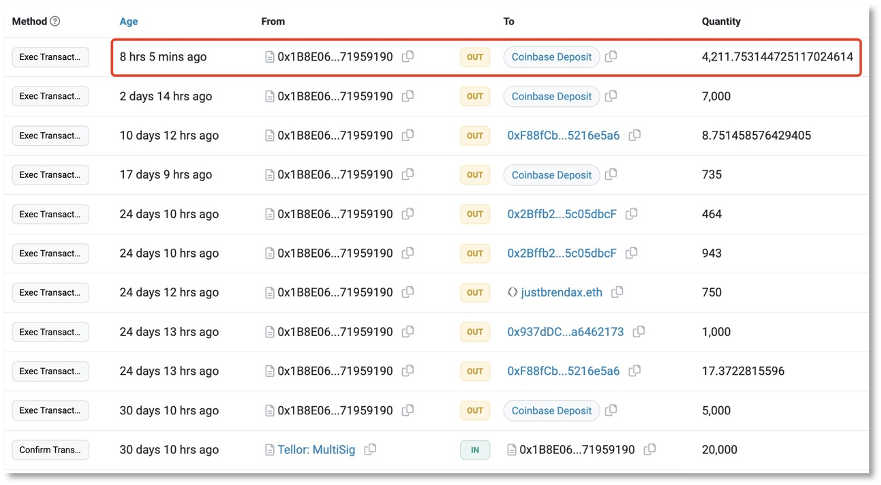Open the justbrendax.eth address link
881x485 pixels.
click(x=561, y=292)
